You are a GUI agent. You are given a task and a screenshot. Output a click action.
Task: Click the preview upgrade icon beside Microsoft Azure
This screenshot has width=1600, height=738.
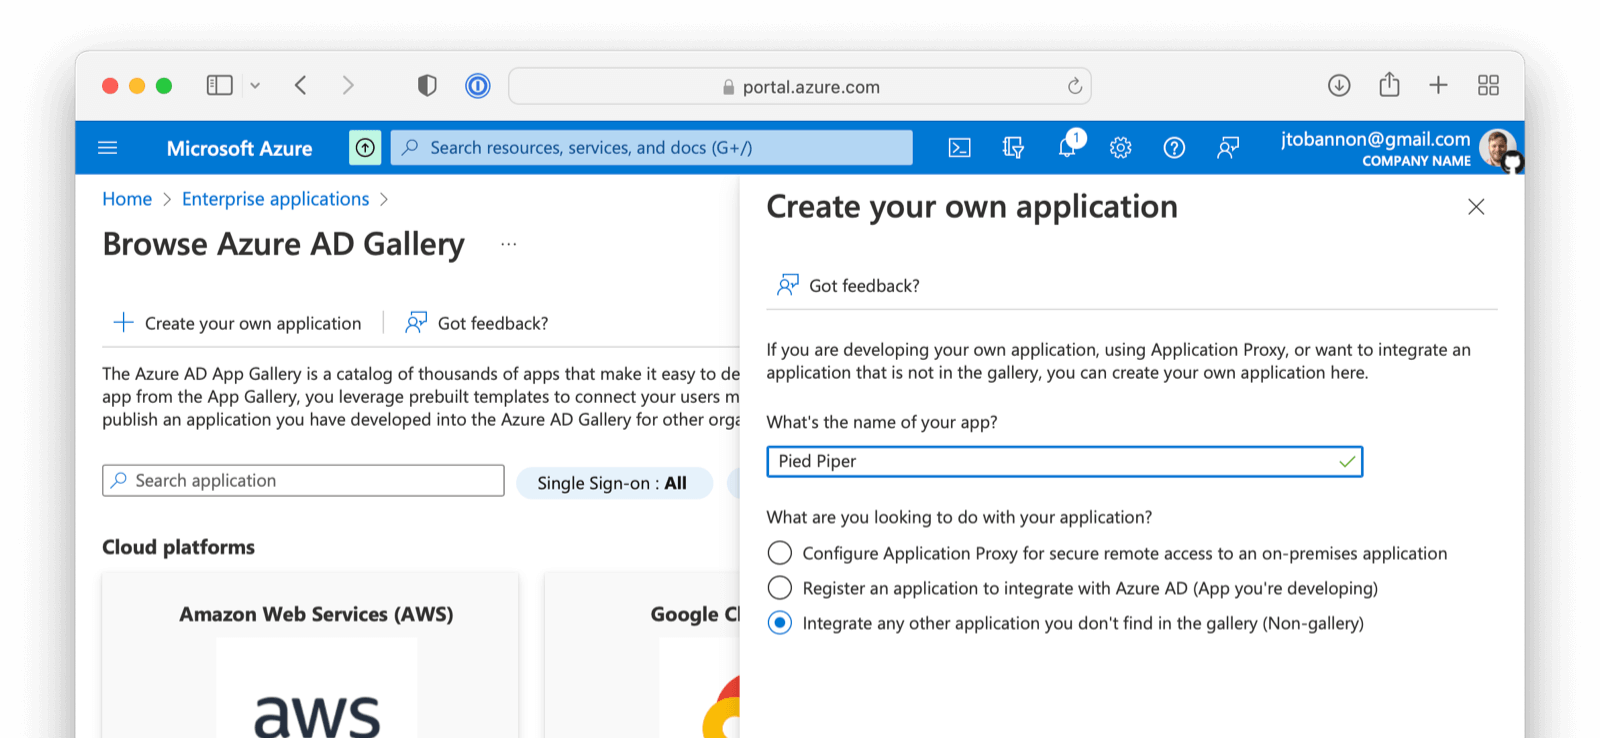(365, 148)
